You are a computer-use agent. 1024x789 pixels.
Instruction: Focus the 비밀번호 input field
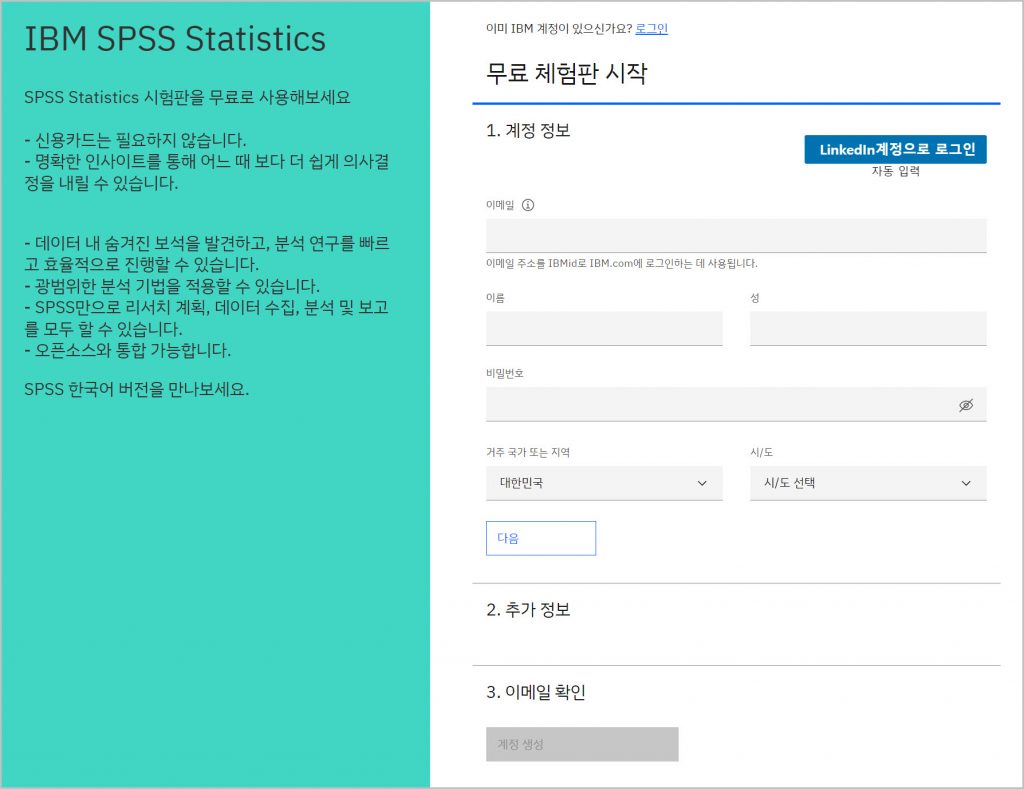736,404
